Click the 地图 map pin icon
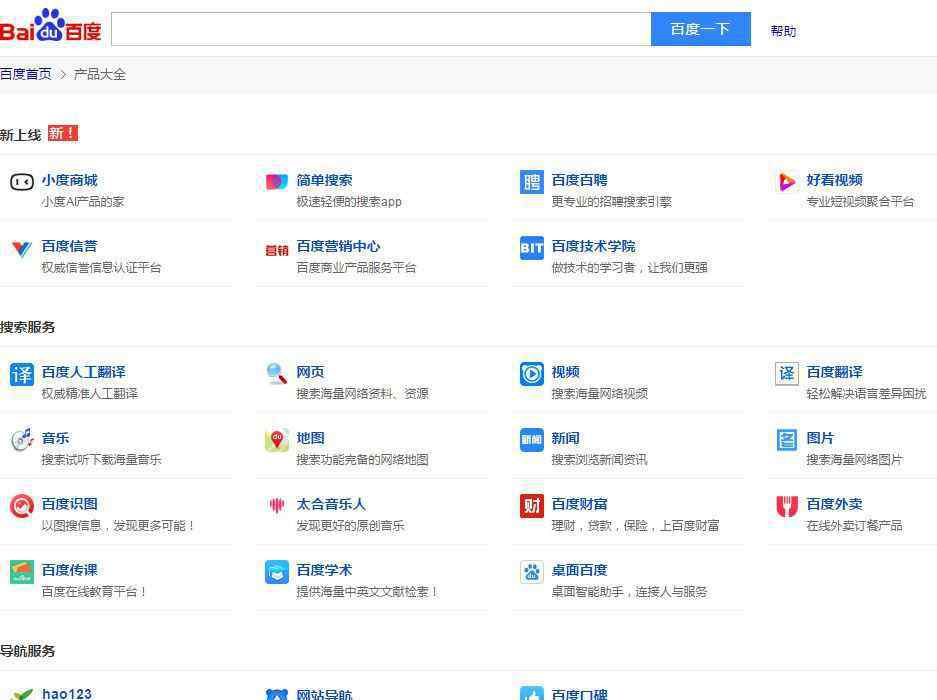 click(x=277, y=440)
